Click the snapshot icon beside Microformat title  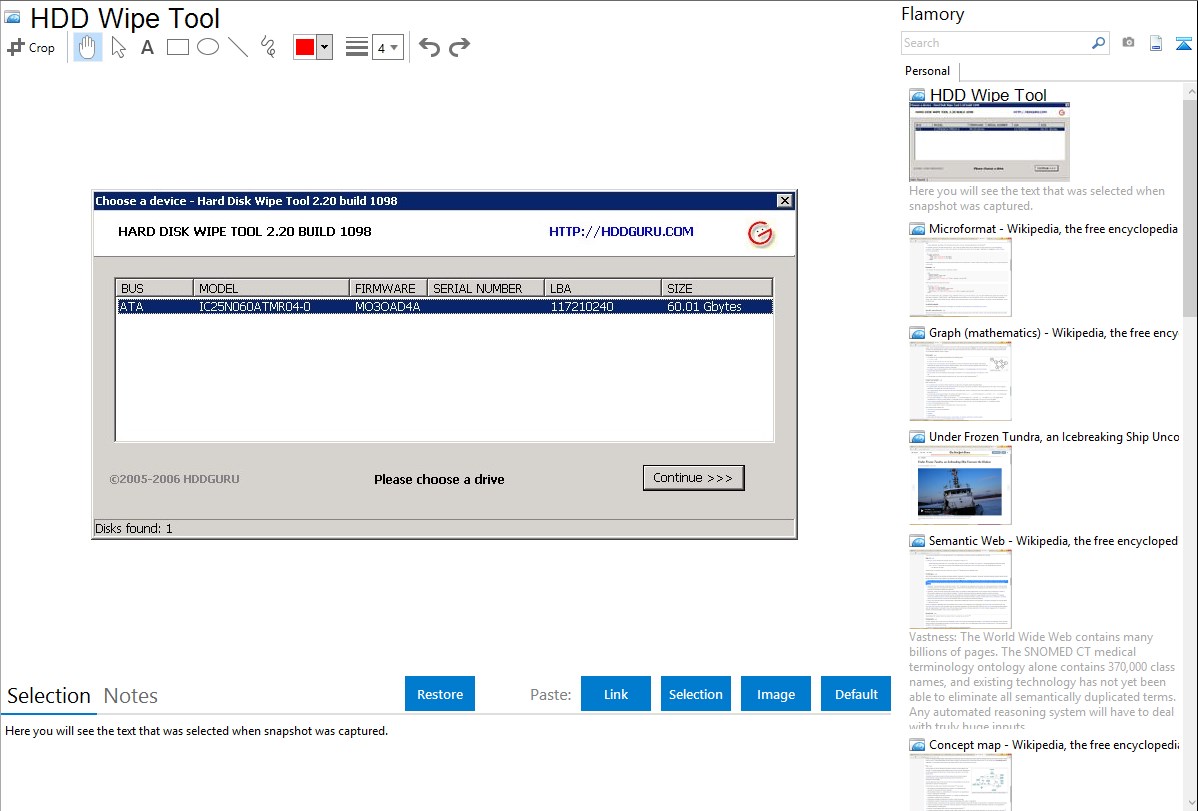917,229
